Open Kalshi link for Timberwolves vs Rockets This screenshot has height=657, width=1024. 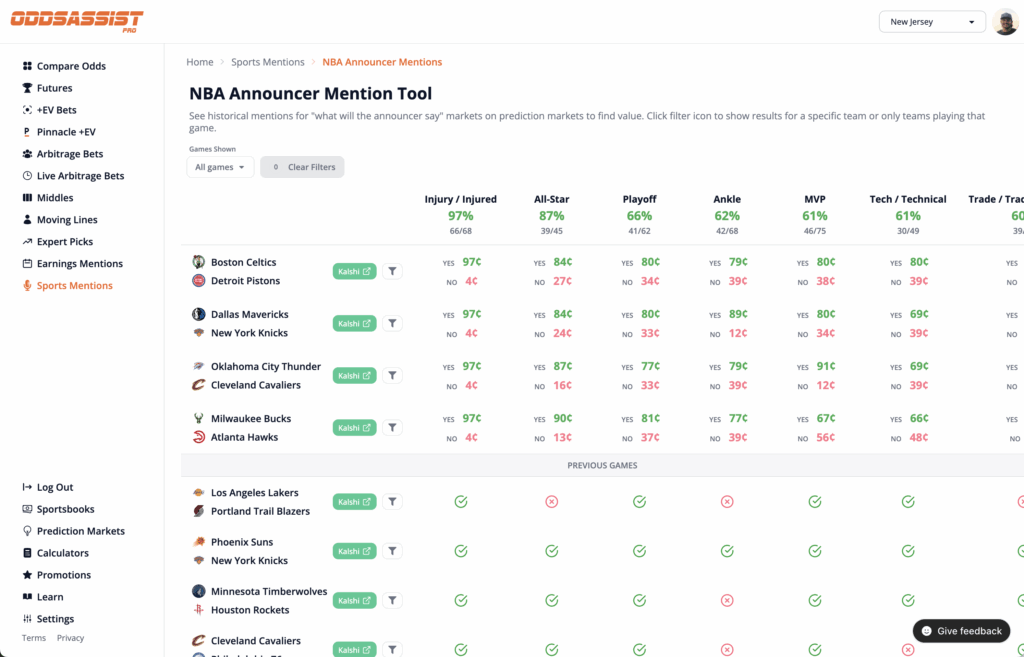[355, 600]
